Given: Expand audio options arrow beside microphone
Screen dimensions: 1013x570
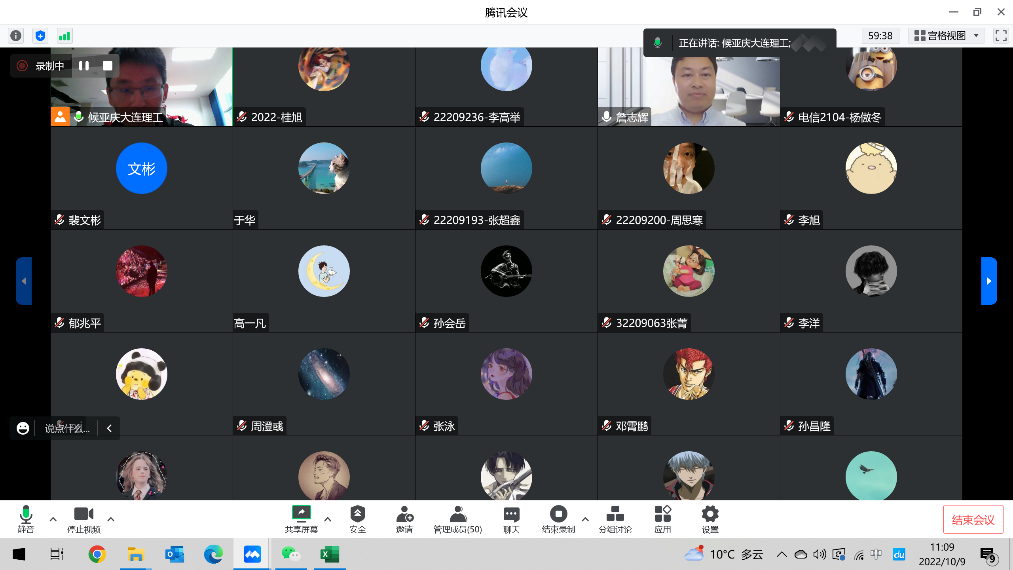Looking at the screenshot, I should (x=53, y=519).
